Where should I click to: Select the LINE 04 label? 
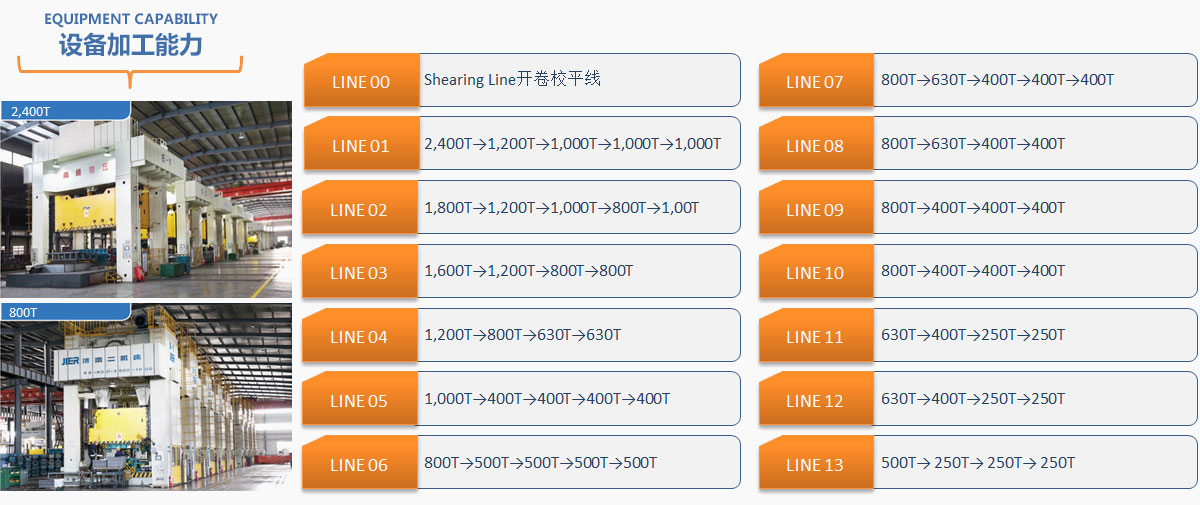(x=359, y=337)
